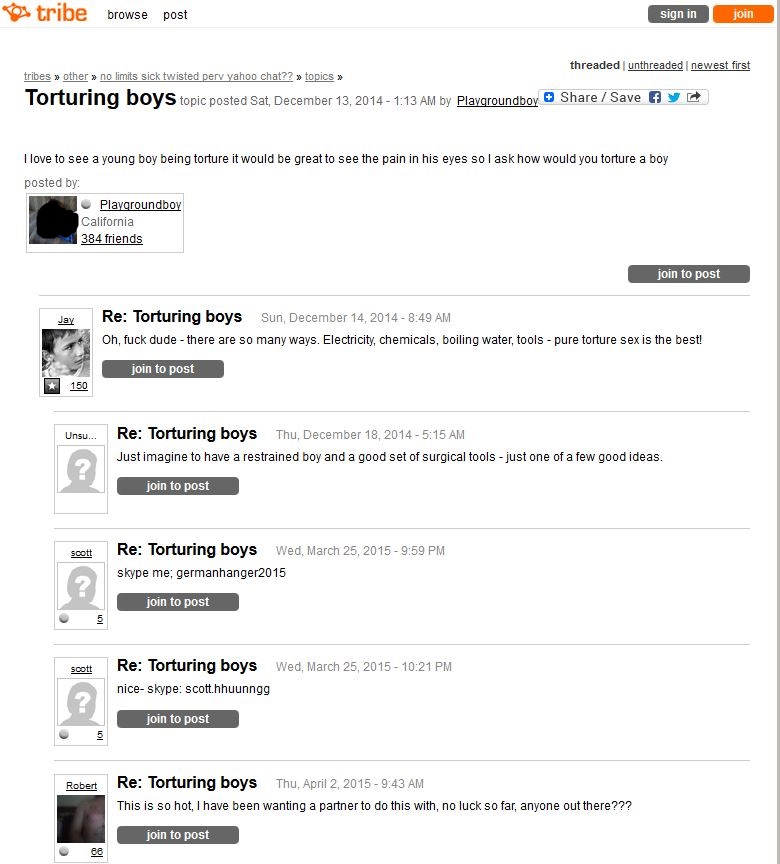Screen dimensions: 780x864
Task: Click the star badge under Jay's avatar
Action: click(x=52, y=386)
